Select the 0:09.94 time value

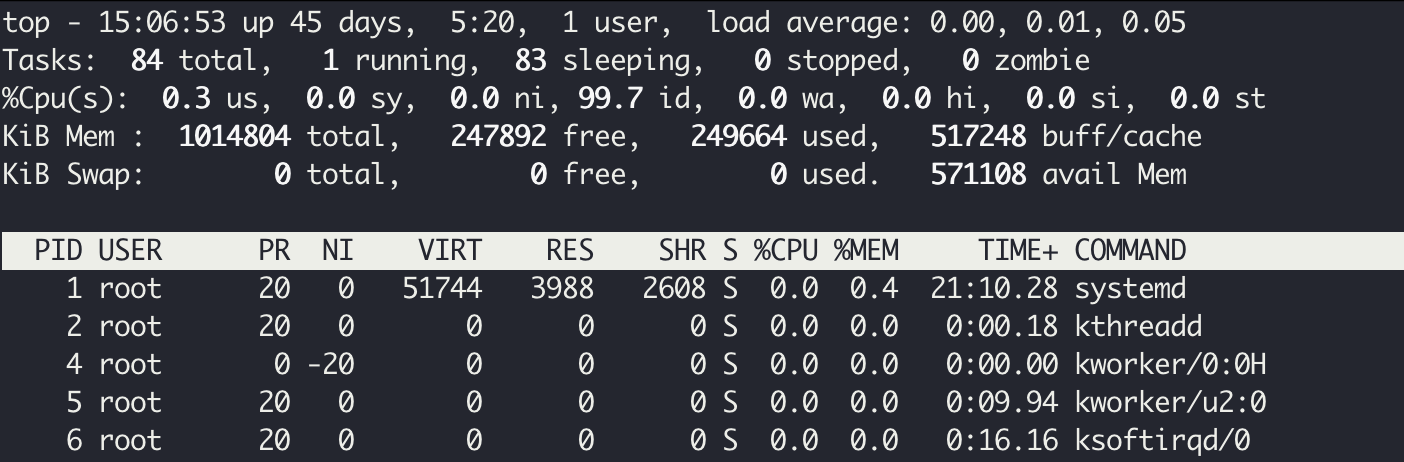1001,403
